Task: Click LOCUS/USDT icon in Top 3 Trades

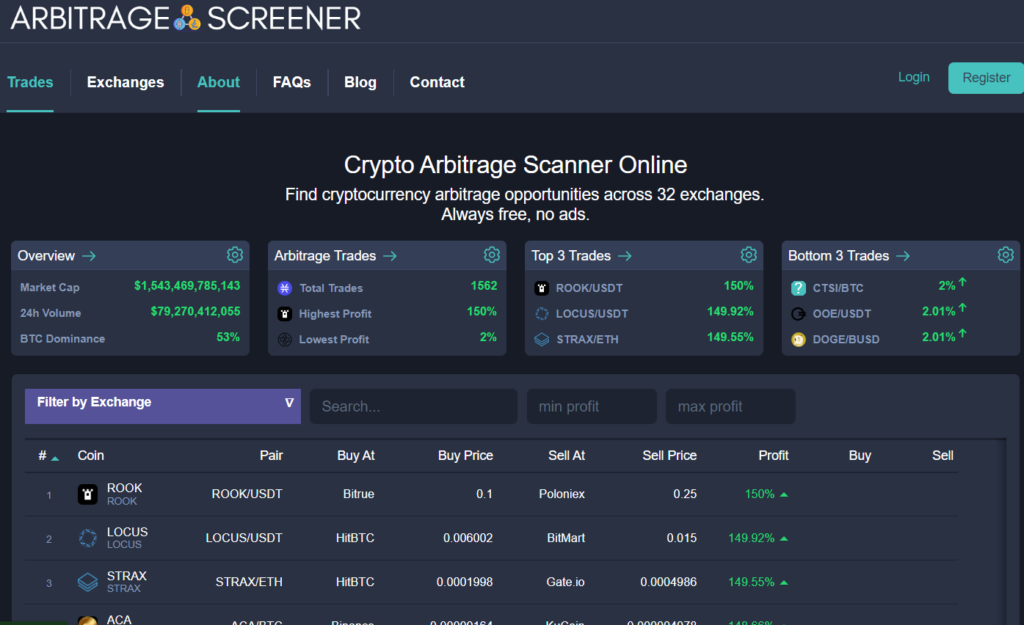Action: coord(541,314)
